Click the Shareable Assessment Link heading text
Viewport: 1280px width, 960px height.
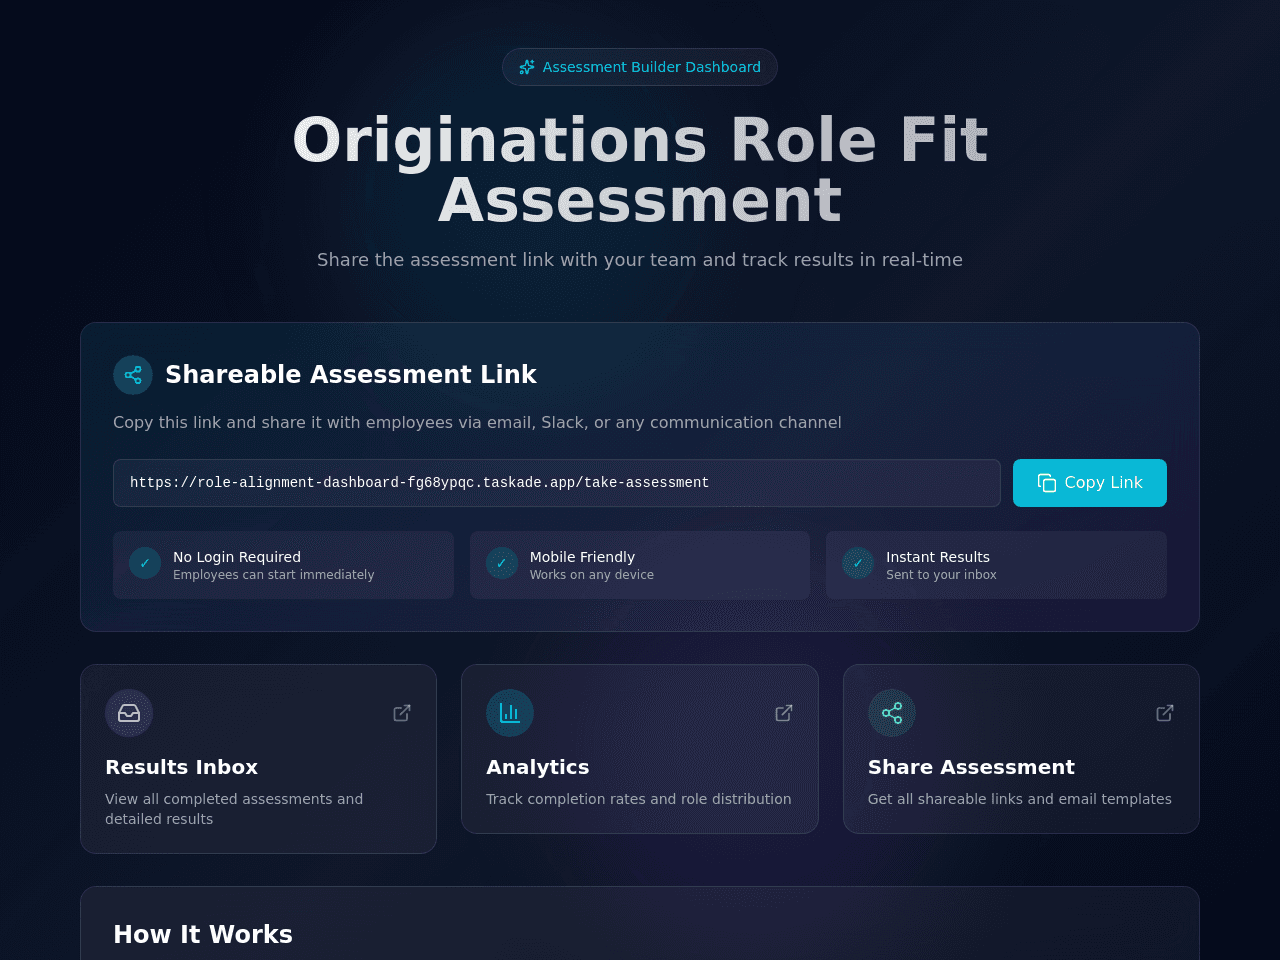(x=351, y=375)
